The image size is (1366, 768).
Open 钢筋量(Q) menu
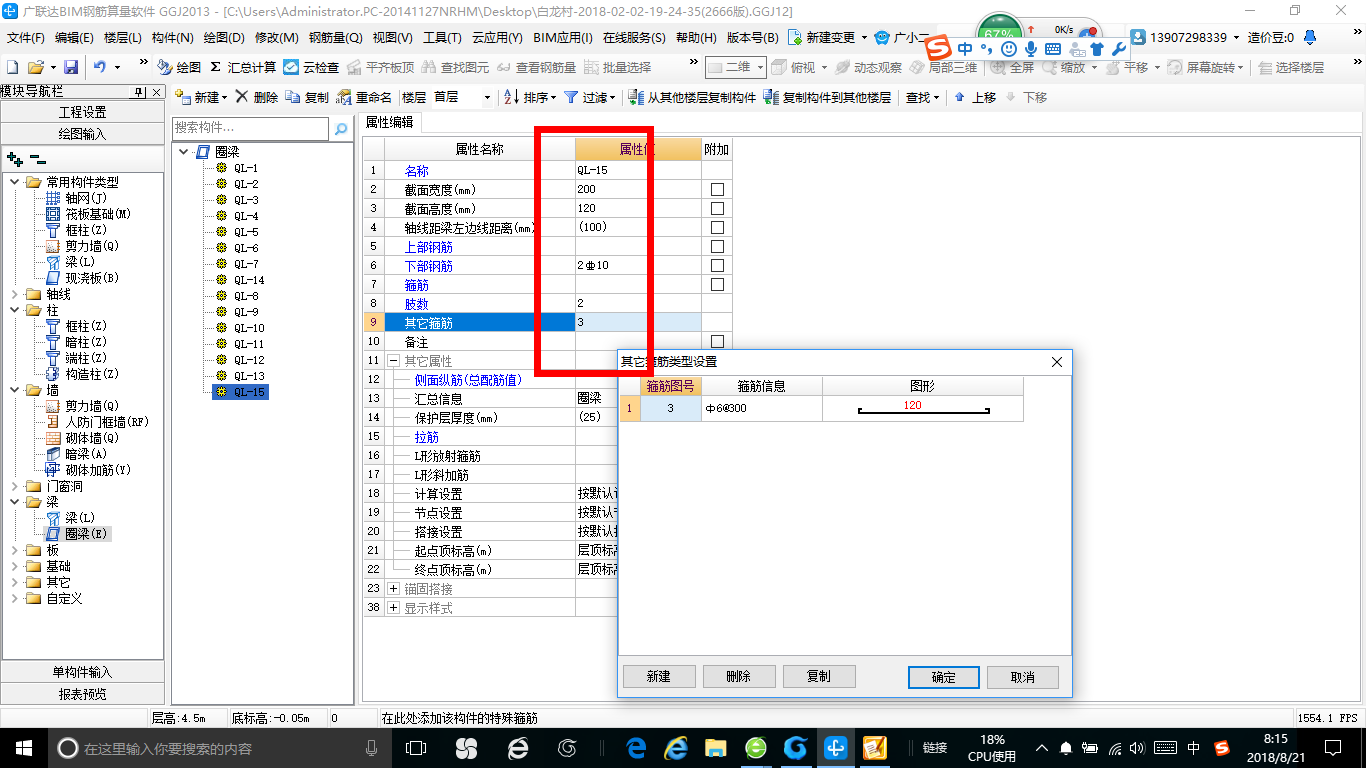(335, 37)
